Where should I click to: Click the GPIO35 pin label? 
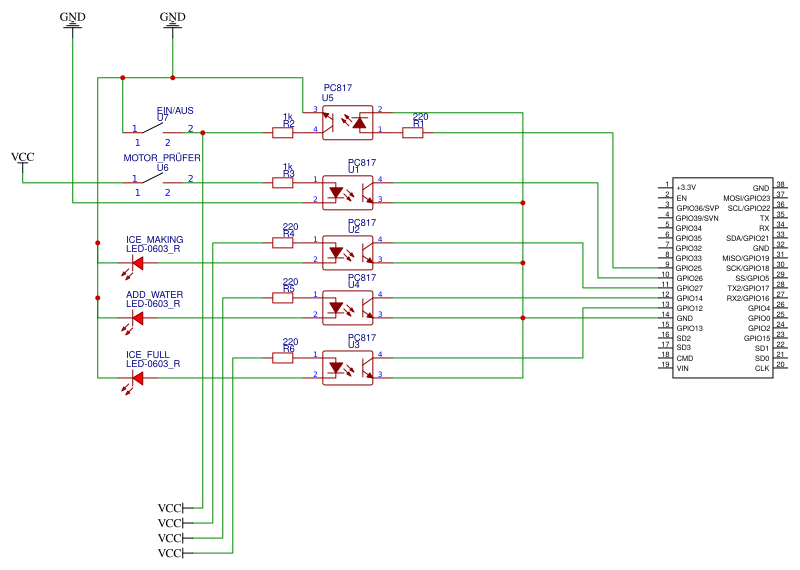[689, 238]
